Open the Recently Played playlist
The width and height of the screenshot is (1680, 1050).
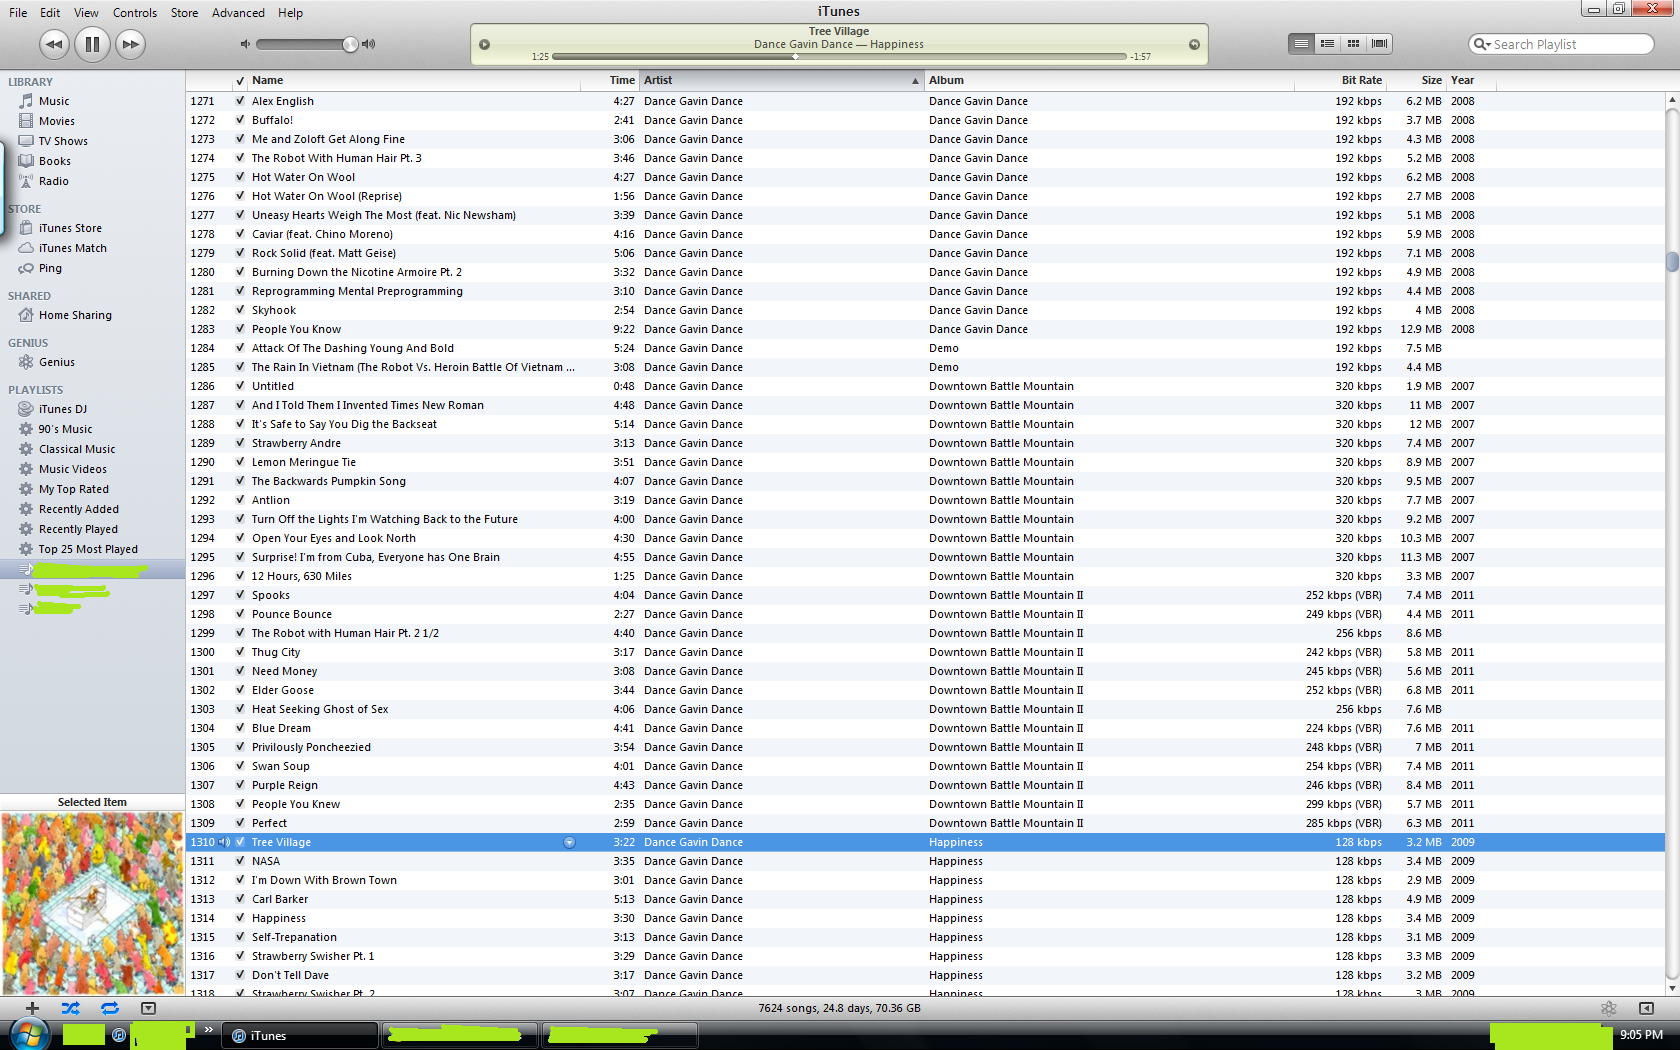coord(78,529)
